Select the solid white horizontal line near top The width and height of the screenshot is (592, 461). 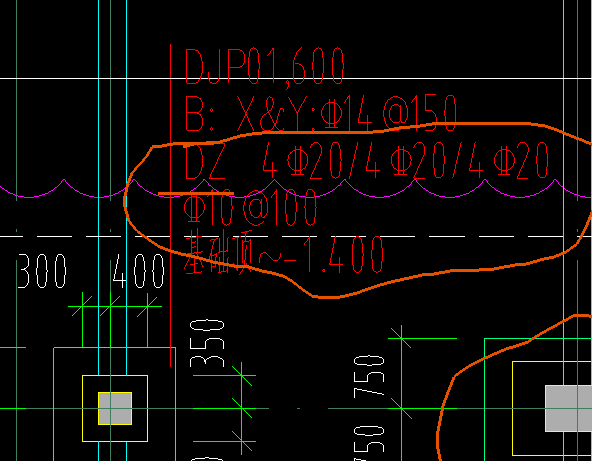pos(296,79)
